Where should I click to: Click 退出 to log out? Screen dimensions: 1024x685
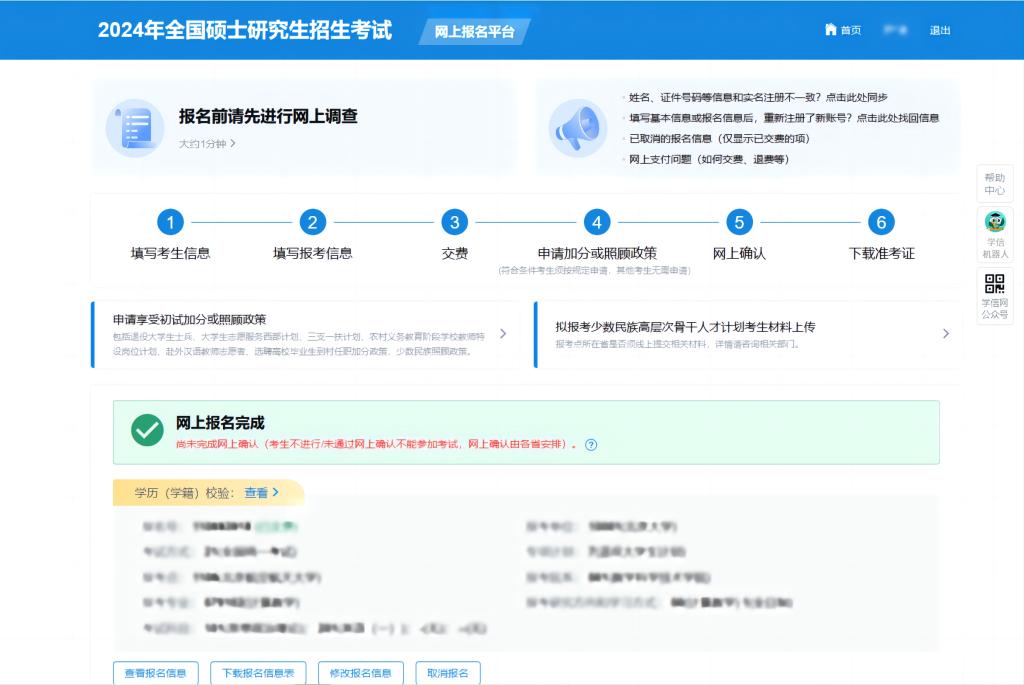[940, 31]
